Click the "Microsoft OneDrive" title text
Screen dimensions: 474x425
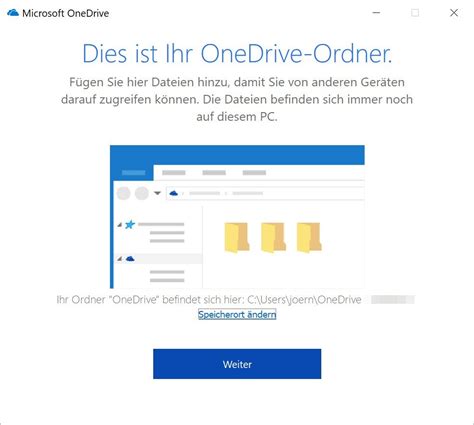click(66, 13)
